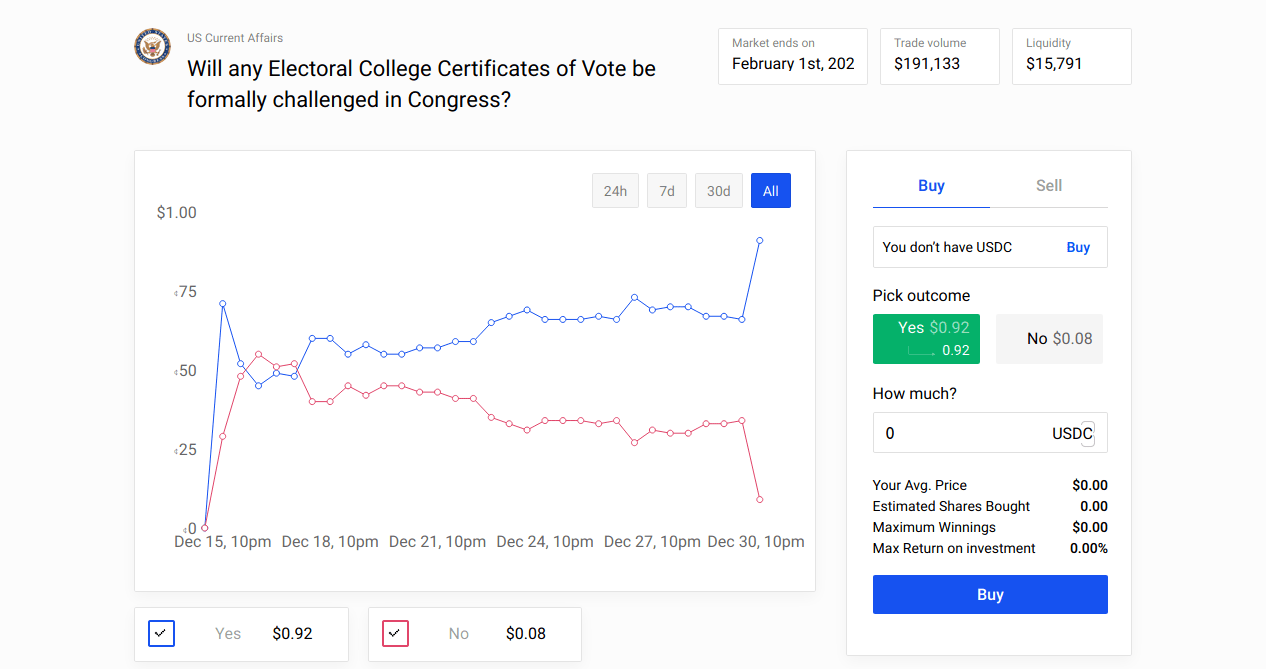Click the US Current Affairs category label

tap(235, 38)
